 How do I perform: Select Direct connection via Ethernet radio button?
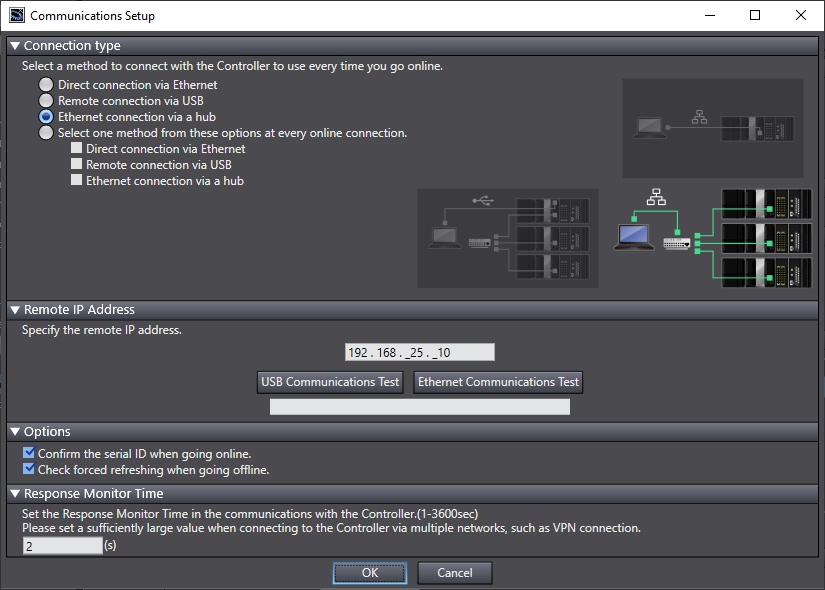[x=46, y=86]
